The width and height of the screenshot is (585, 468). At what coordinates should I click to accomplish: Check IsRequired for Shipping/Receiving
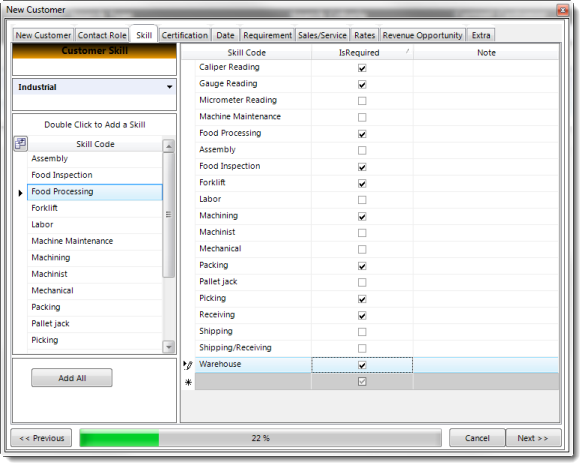(x=362, y=349)
